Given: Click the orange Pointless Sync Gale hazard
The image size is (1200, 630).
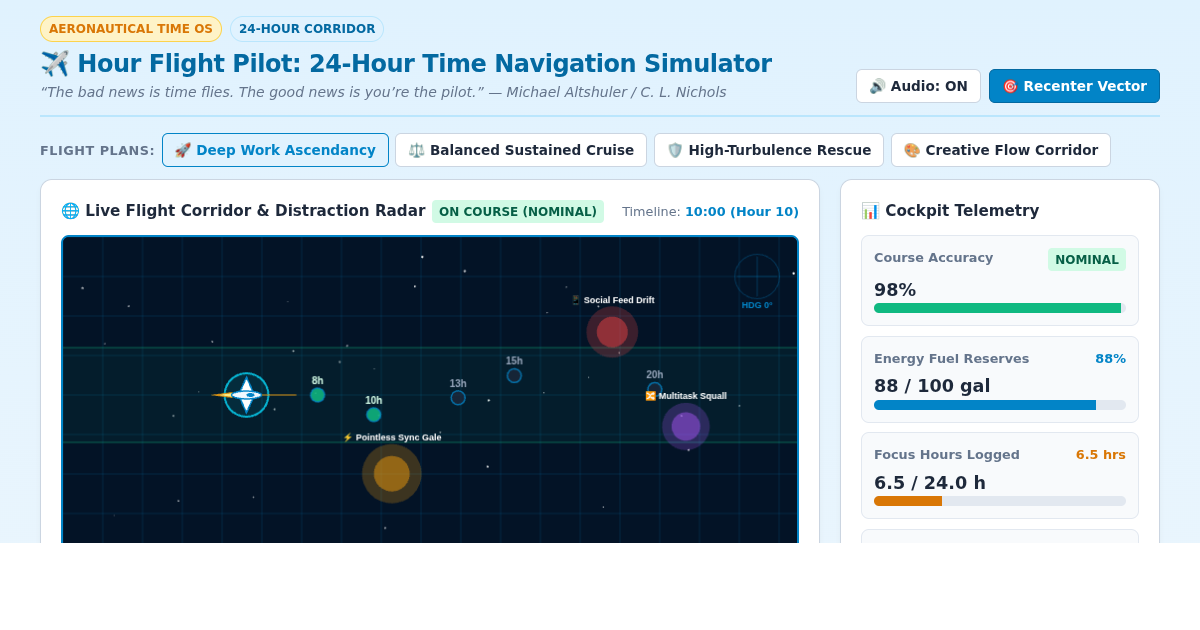Looking at the screenshot, I should (x=392, y=474).
